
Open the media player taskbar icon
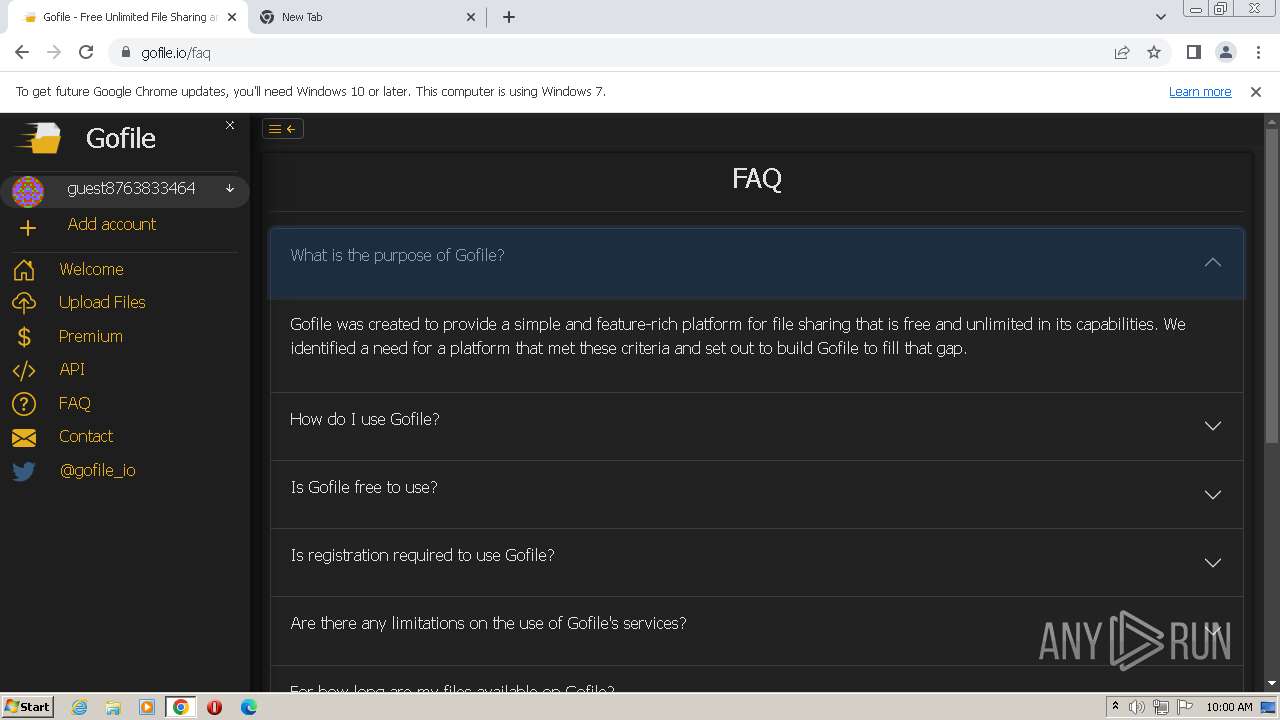point(147,707)
